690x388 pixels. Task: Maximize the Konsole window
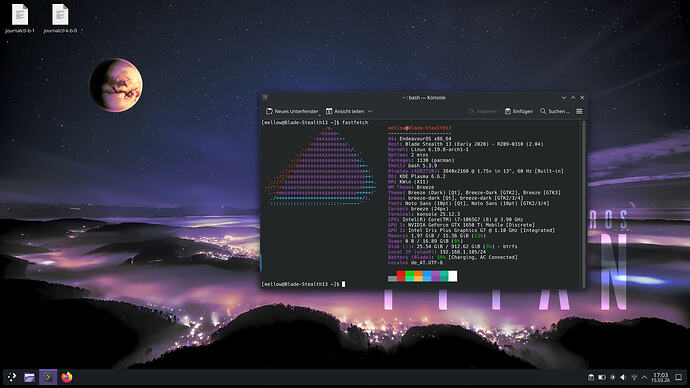pos(573,98)
